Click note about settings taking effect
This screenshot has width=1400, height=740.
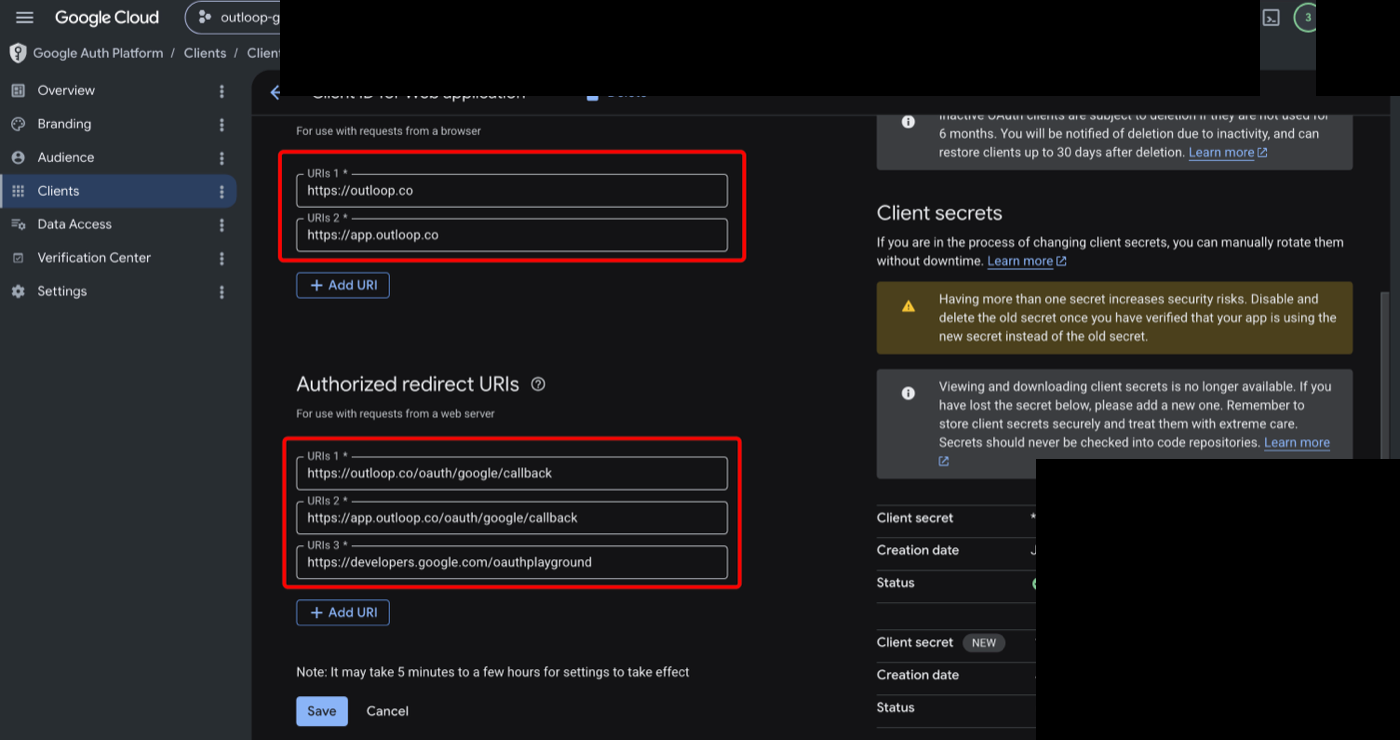point(493,672)
